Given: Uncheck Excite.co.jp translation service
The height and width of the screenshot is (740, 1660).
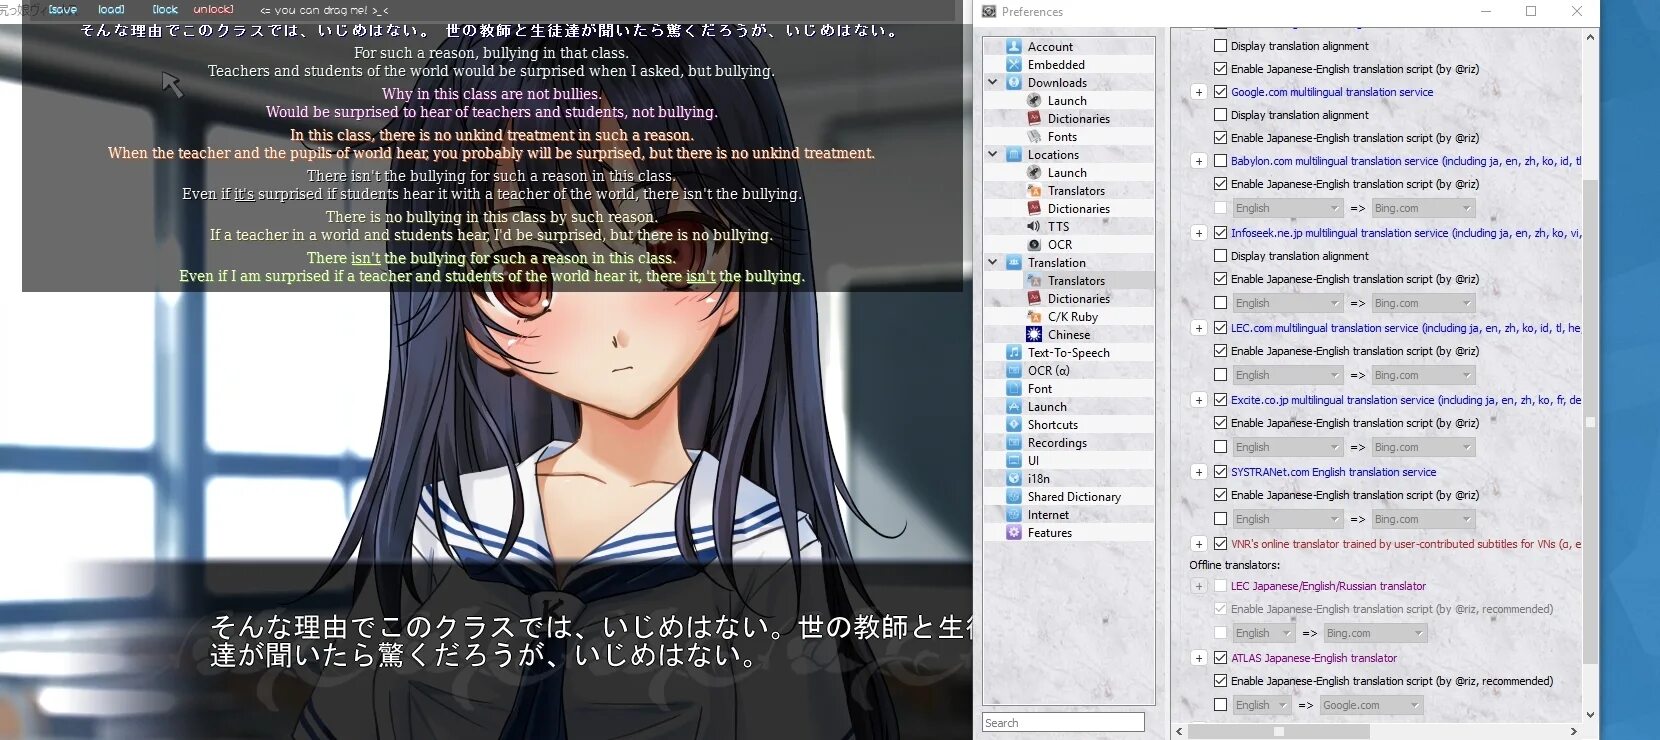Looking at the screenshot, I should tap(1220, 400).
